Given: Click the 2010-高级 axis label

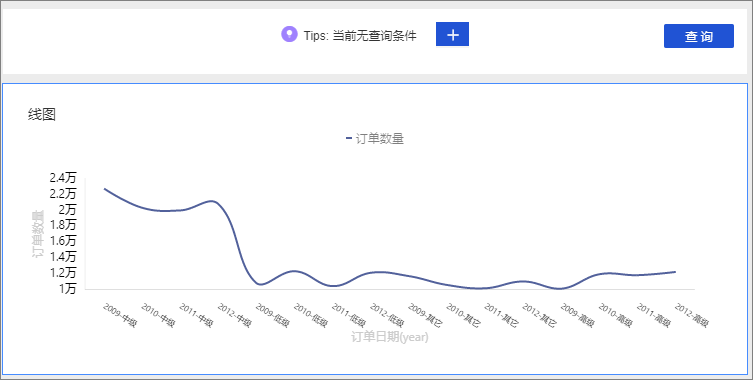Looking at the screenshot, I should (x=616, y=315).
